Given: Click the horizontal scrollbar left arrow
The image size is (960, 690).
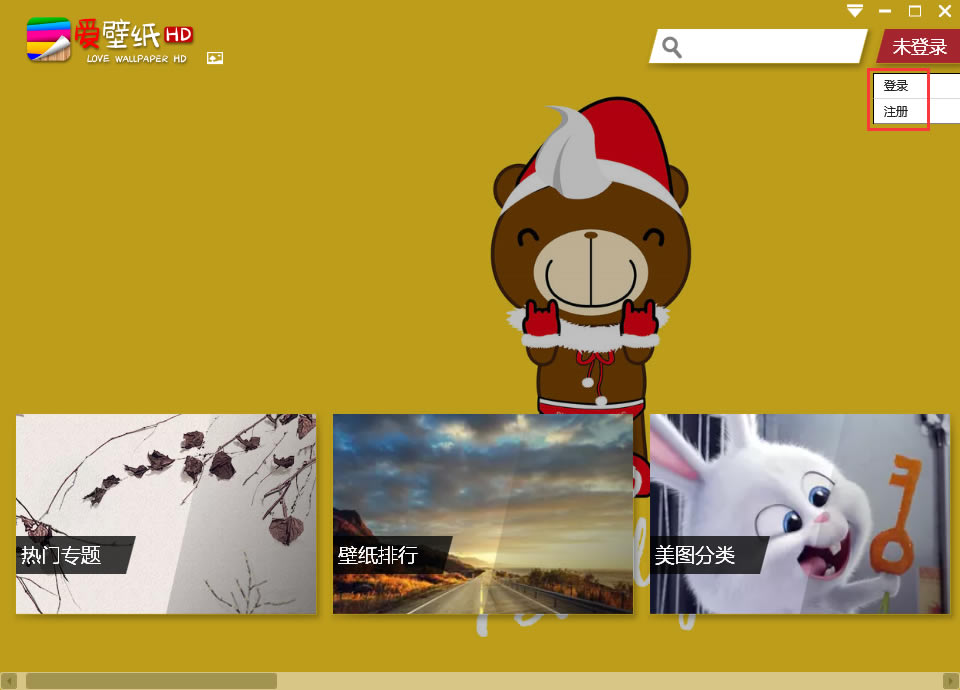Looking at the screenshot, I should tap(9, 681).
